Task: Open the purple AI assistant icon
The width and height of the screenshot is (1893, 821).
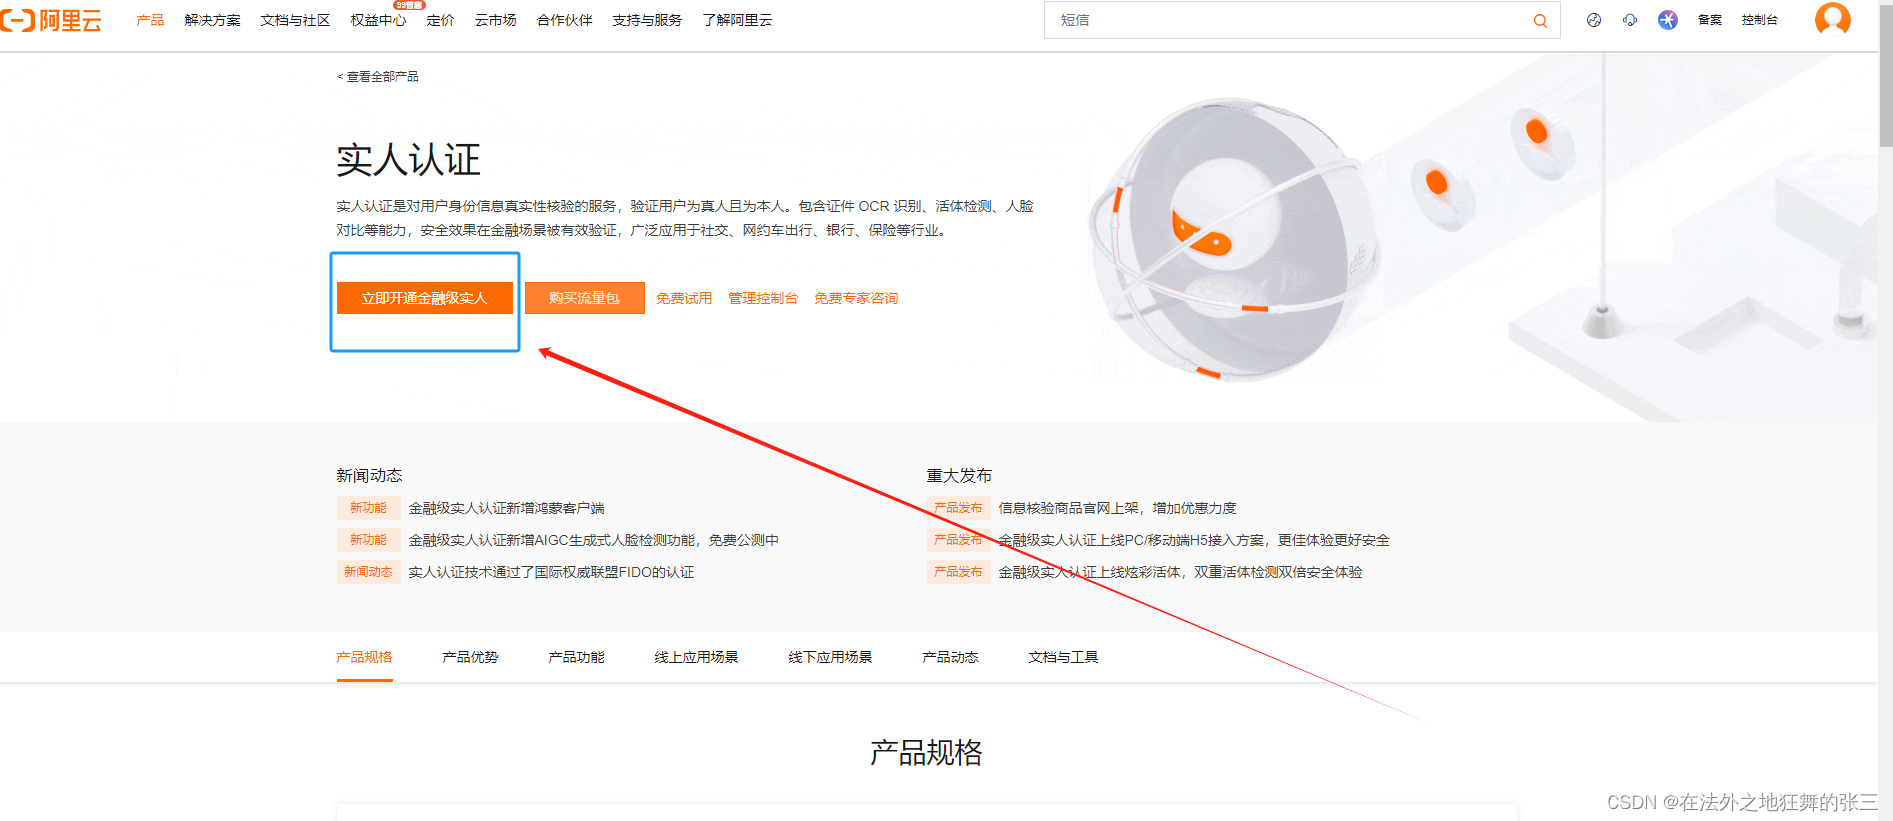Action: click(1668, 20)
